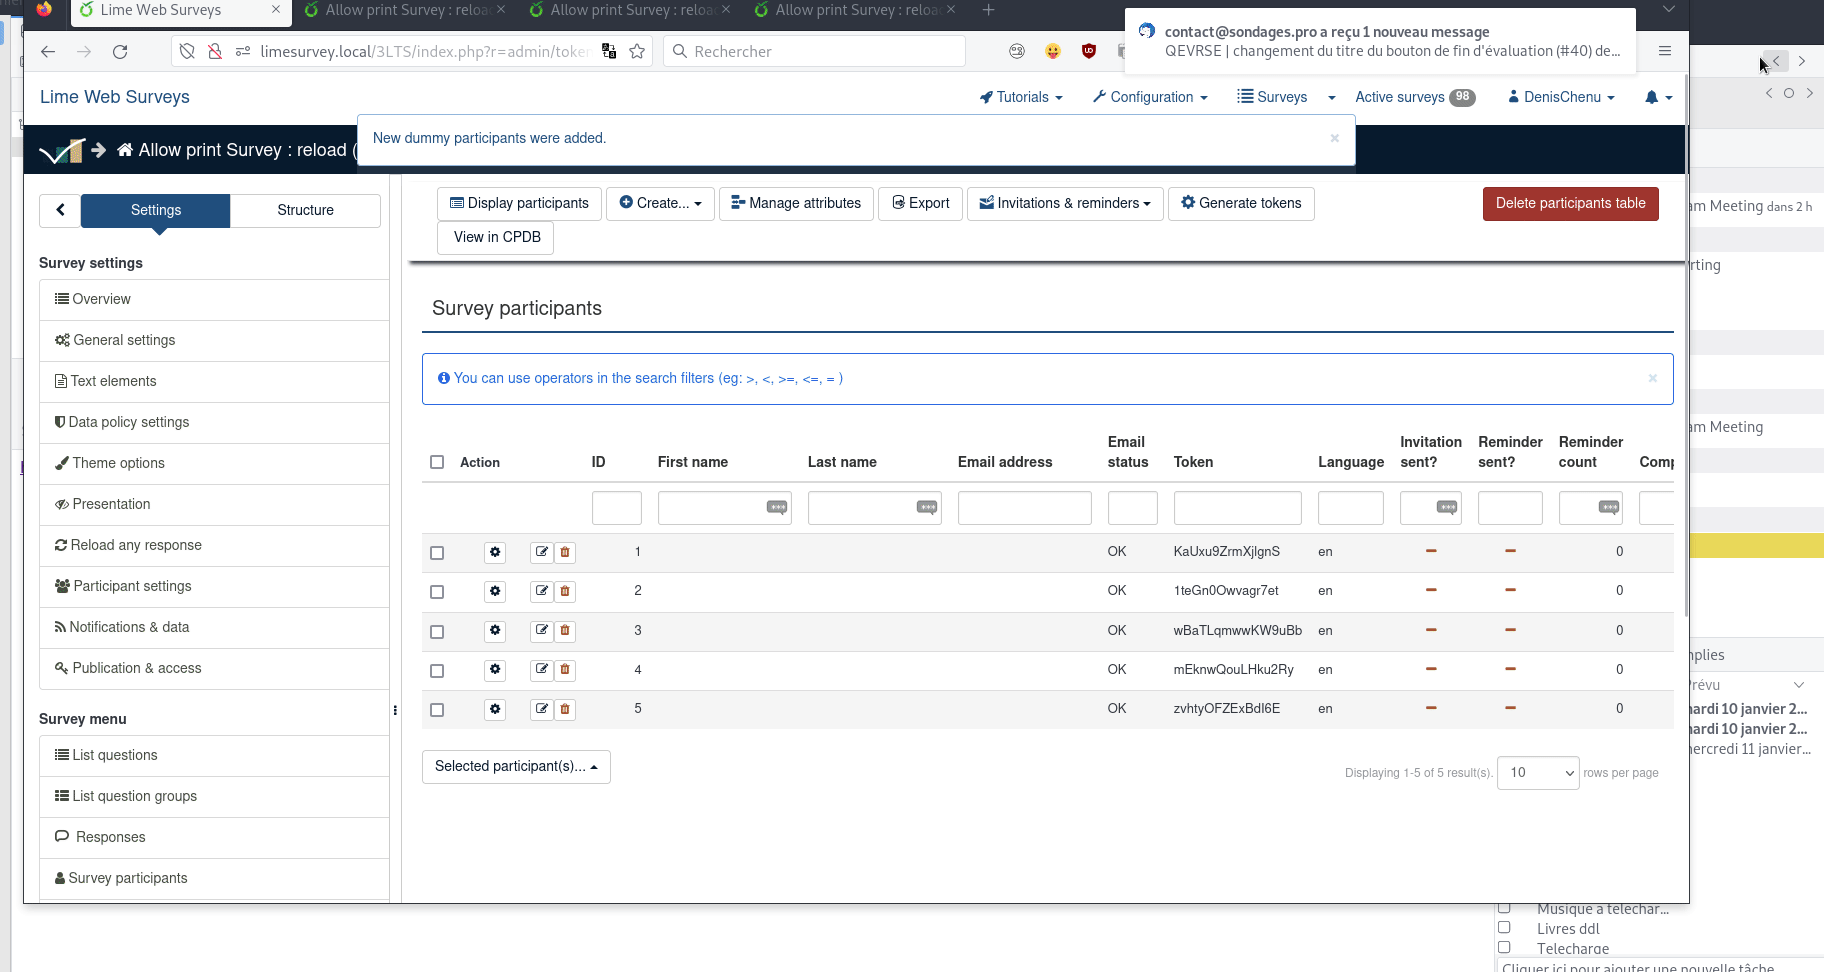Screen dimensions: 1824x972
Task: Click the Generate tokens button
Action: [1241, 203]
